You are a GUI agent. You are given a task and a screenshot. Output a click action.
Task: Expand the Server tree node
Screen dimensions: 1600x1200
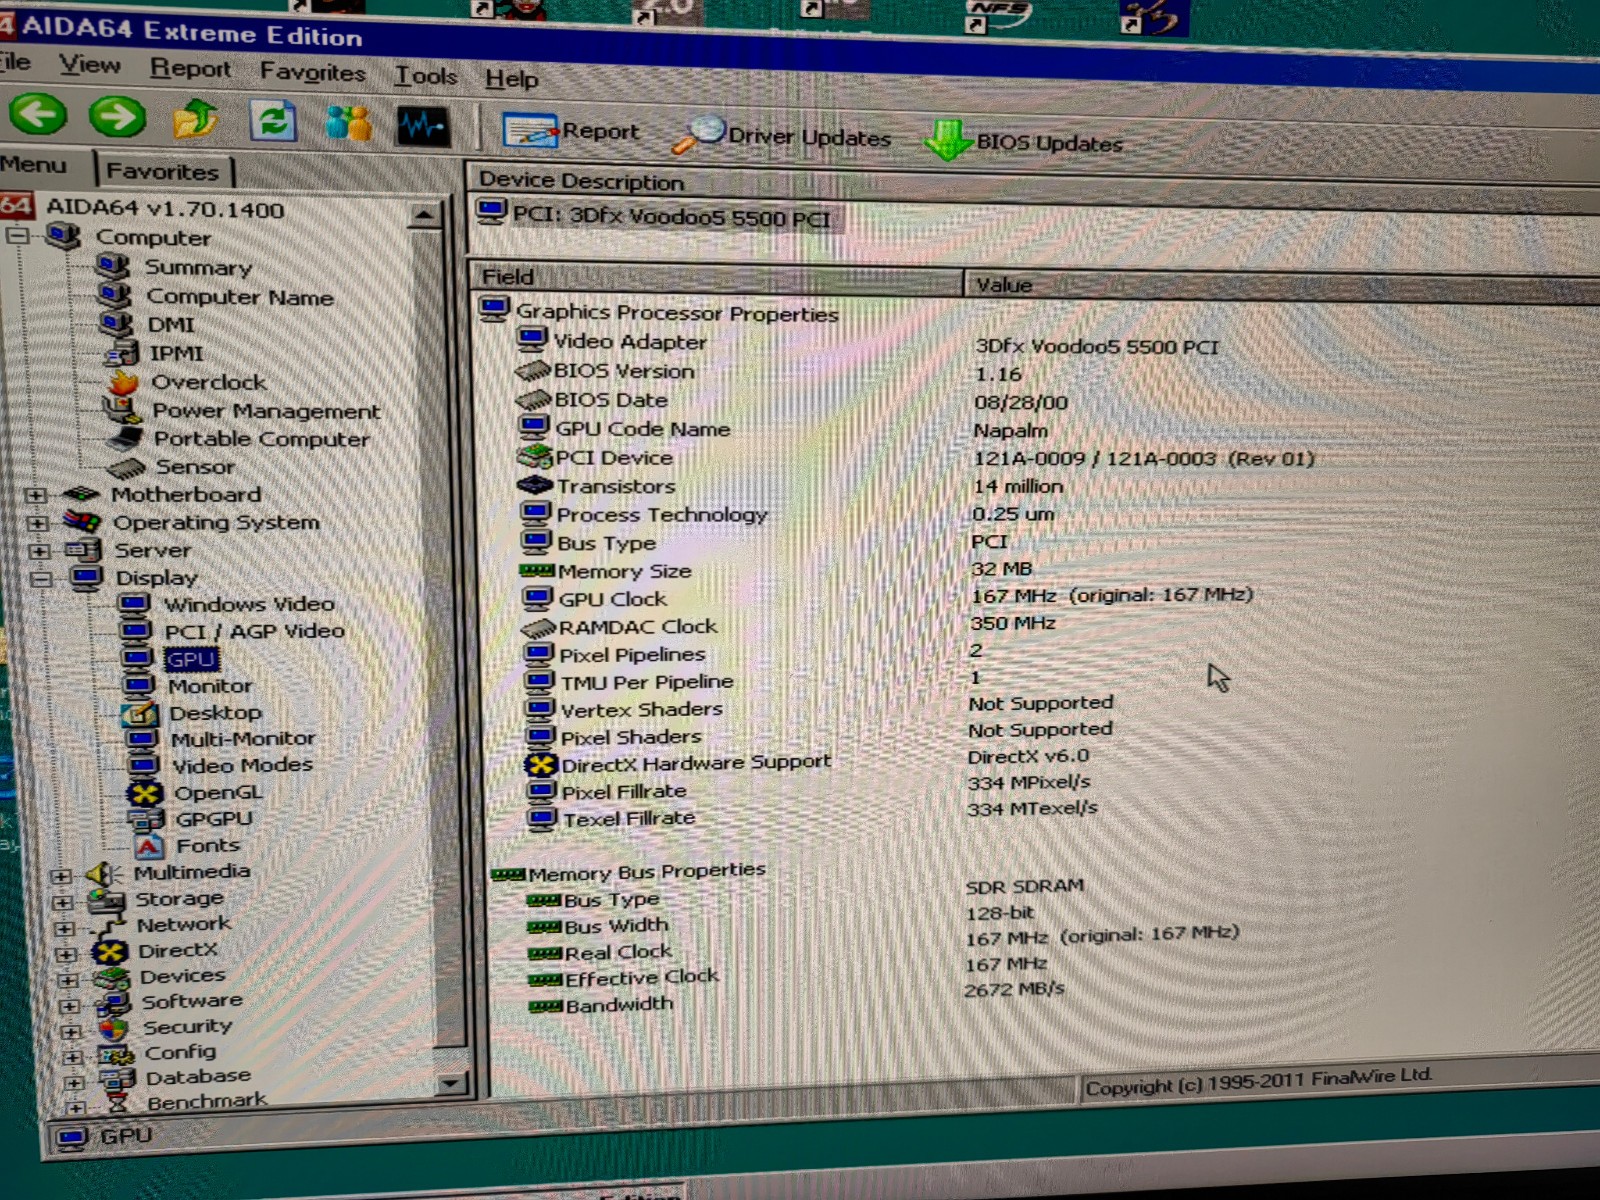click(x=38, y=551)
